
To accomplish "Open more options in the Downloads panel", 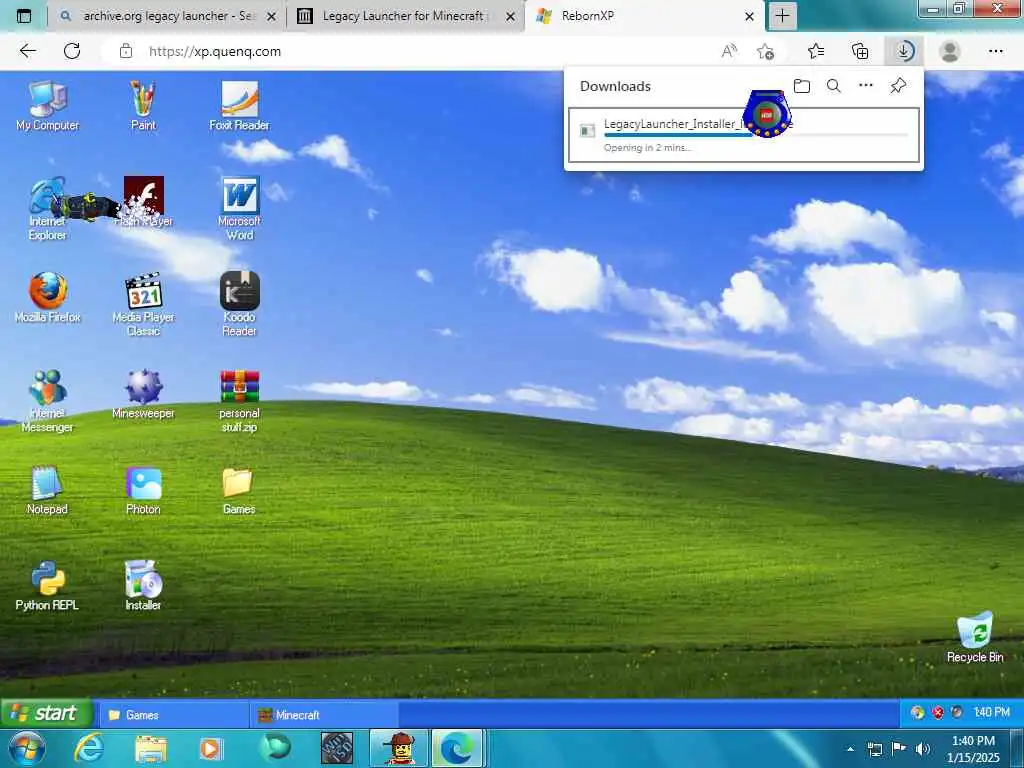I will (x=866, y=86).
